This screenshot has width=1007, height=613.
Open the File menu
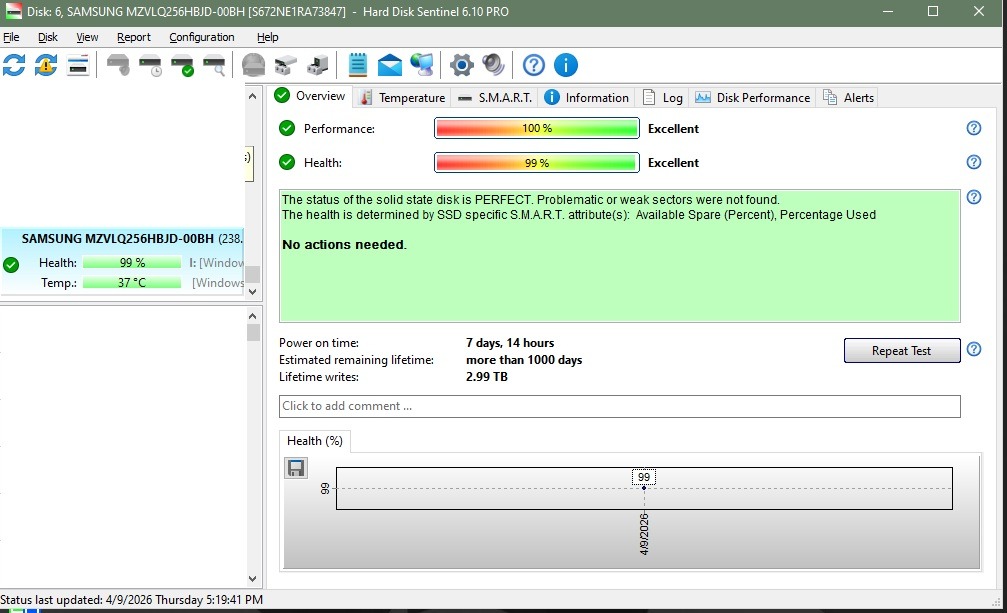pos(12,37)
